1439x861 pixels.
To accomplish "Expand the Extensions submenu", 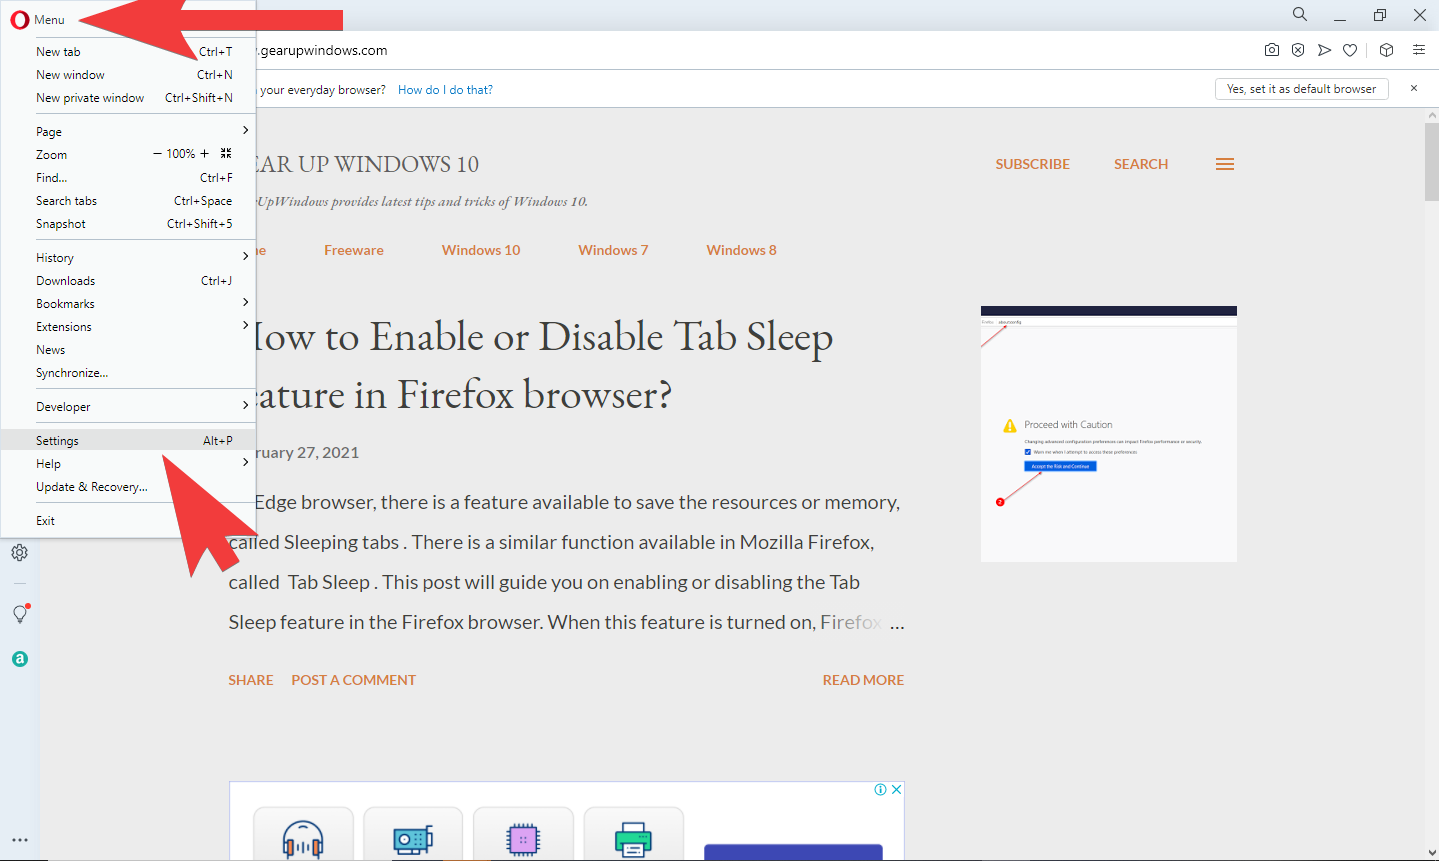I will pyautogui.click(x=128, y=326).
